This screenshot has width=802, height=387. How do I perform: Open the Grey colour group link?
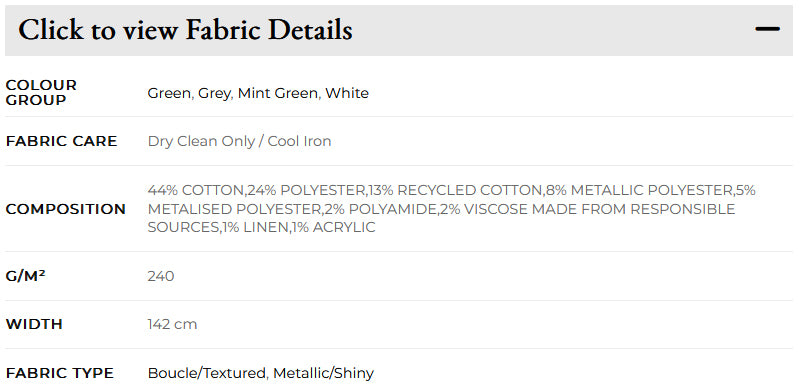click(x=214, y=94)
